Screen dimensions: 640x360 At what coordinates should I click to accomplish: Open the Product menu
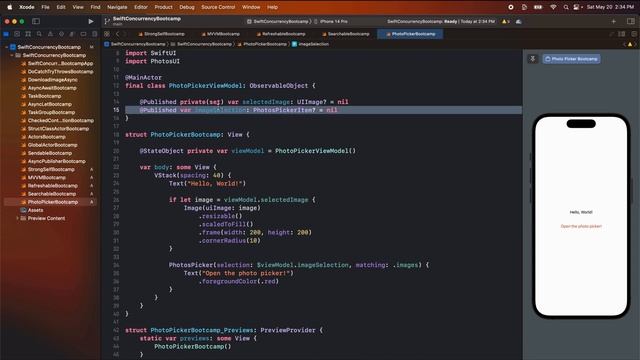(x=163, y=7)
